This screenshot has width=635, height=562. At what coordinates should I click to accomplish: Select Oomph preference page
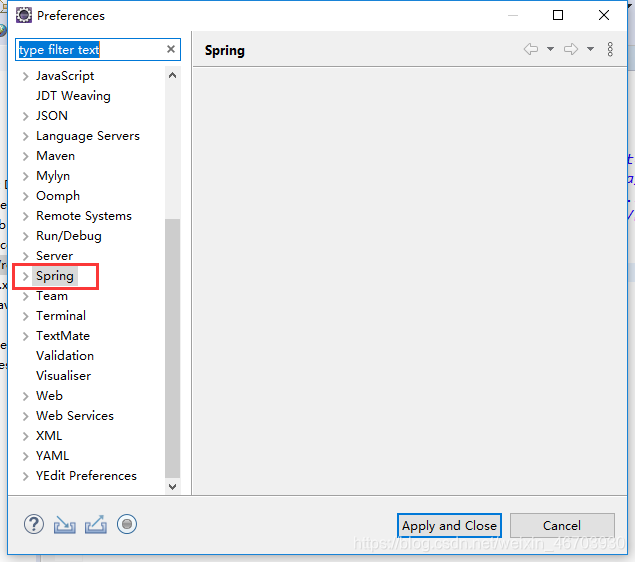(x=58, y=196)
